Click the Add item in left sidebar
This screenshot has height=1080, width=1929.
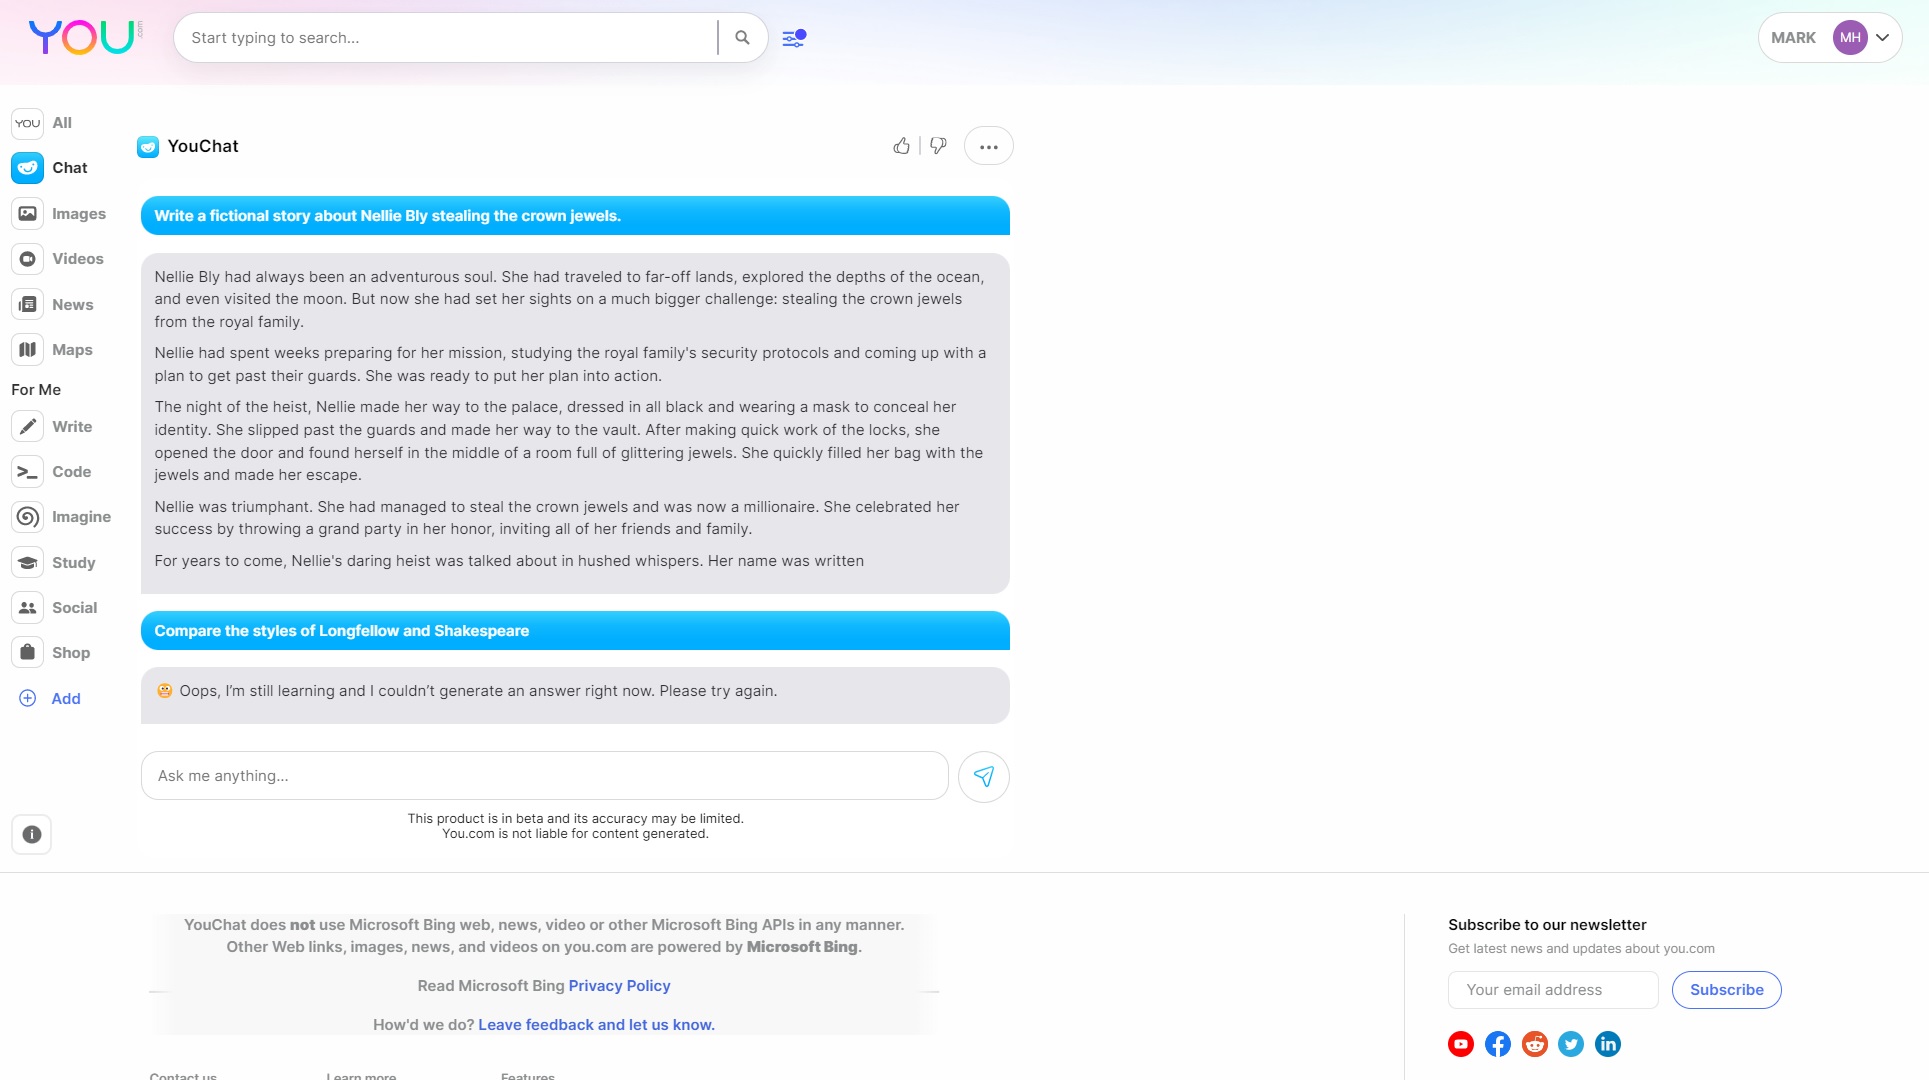click(64, 697)
